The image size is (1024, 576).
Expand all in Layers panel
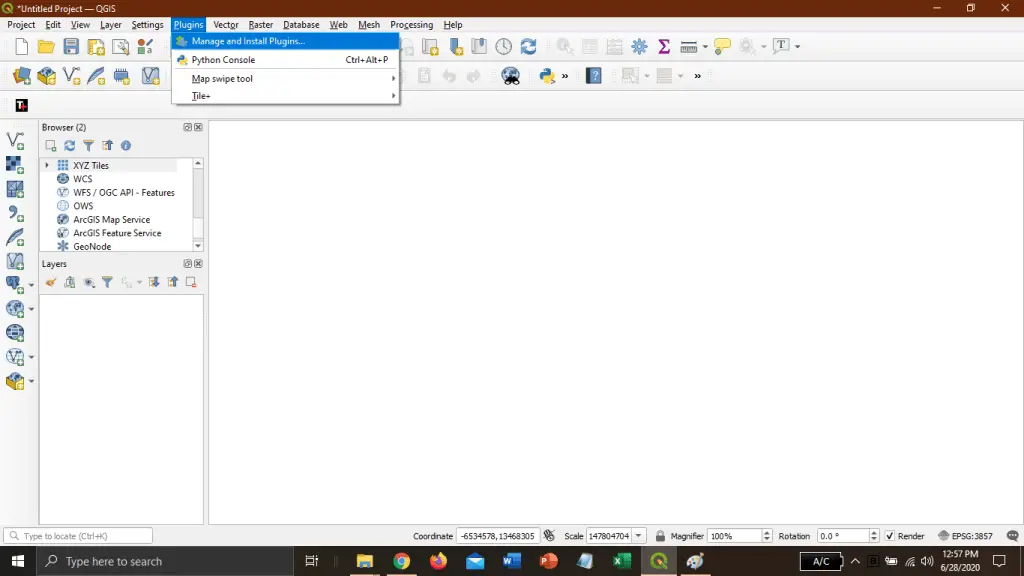click(153, 282)
